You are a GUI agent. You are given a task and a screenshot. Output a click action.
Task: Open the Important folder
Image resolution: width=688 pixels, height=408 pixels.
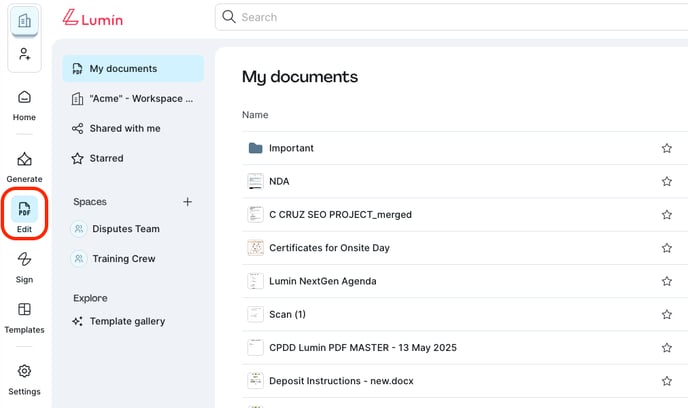[x=291, y=148]
